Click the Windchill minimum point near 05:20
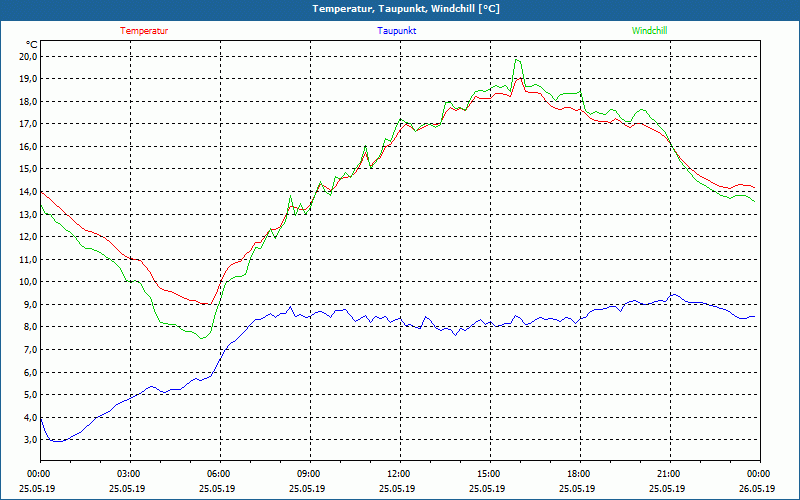 (202, 338)
